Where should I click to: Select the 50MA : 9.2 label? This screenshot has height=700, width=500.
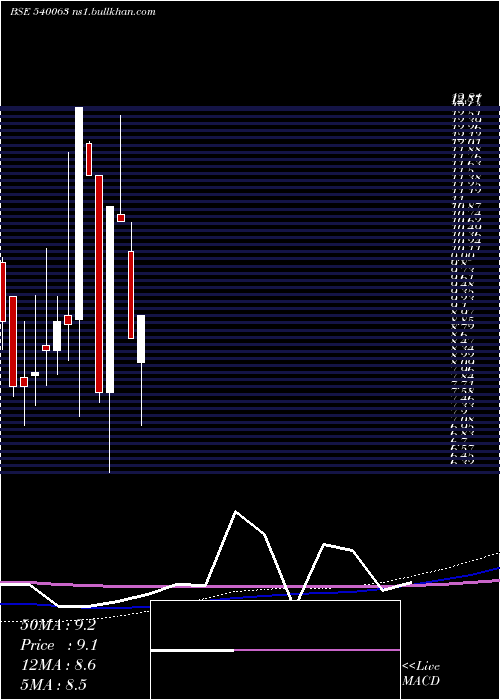[58, 625]
